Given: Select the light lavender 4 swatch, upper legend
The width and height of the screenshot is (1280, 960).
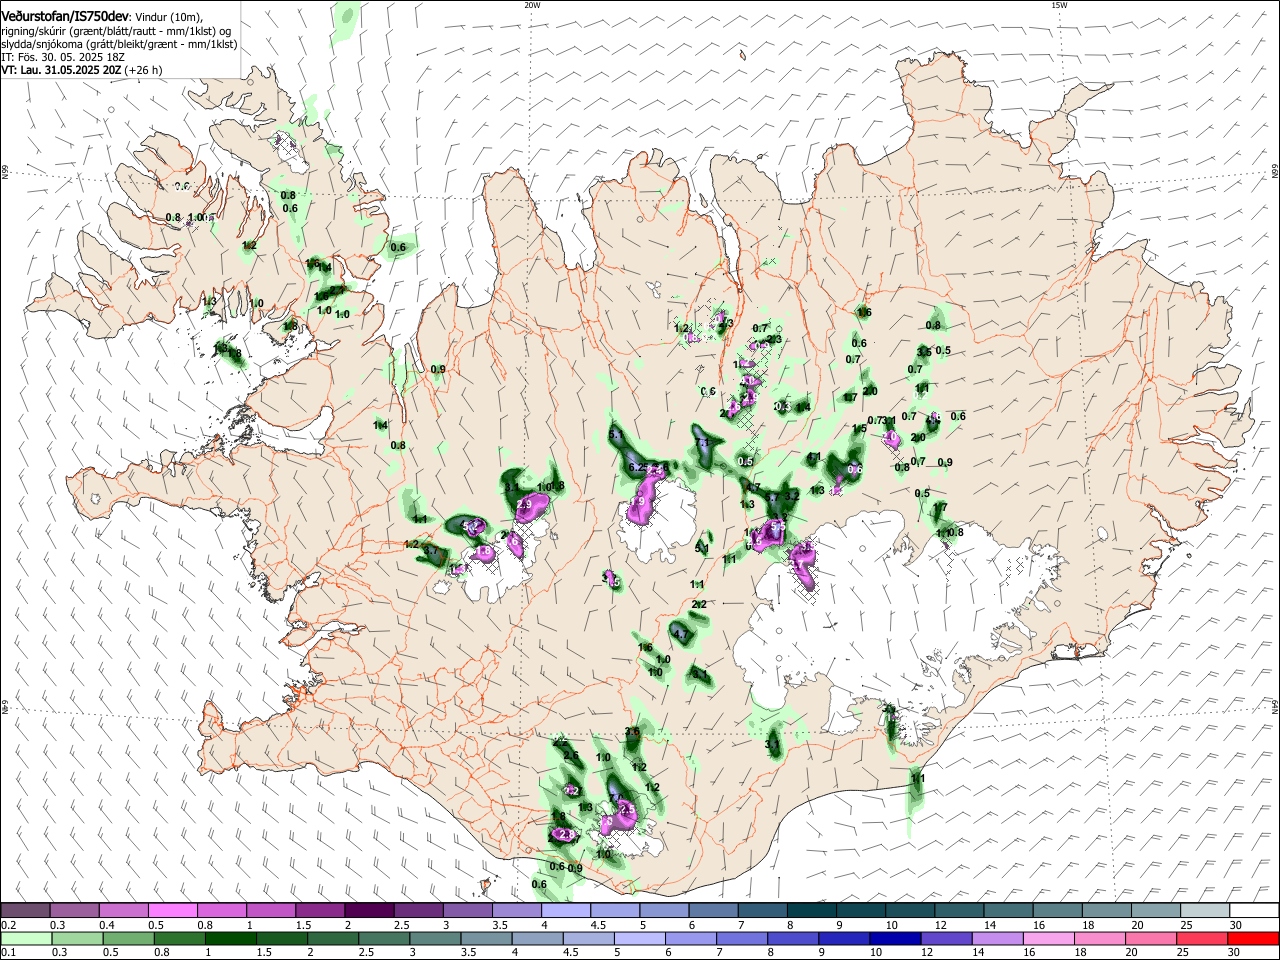Looking at the screenshot, I should pos(565,911).
